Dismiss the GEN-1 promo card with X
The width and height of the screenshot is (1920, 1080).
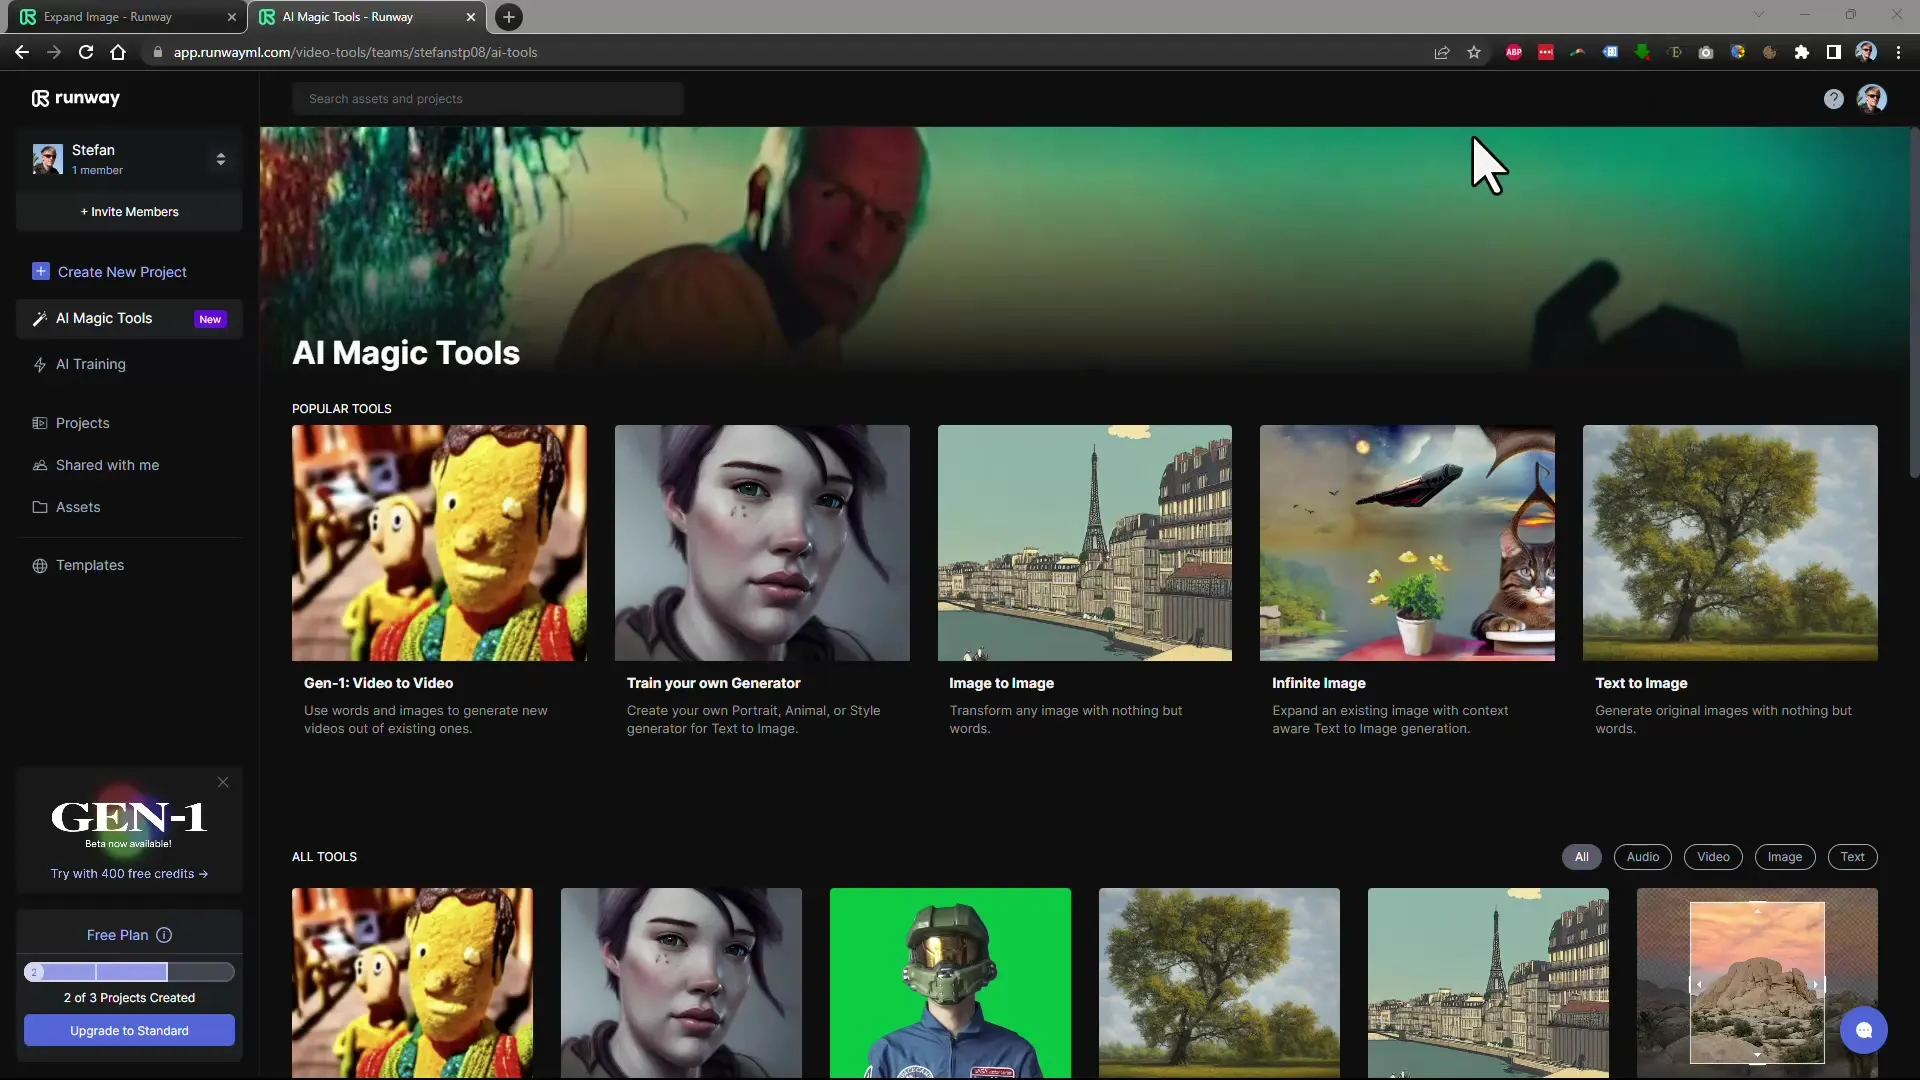pyautogui.click(x=223, y=782)
